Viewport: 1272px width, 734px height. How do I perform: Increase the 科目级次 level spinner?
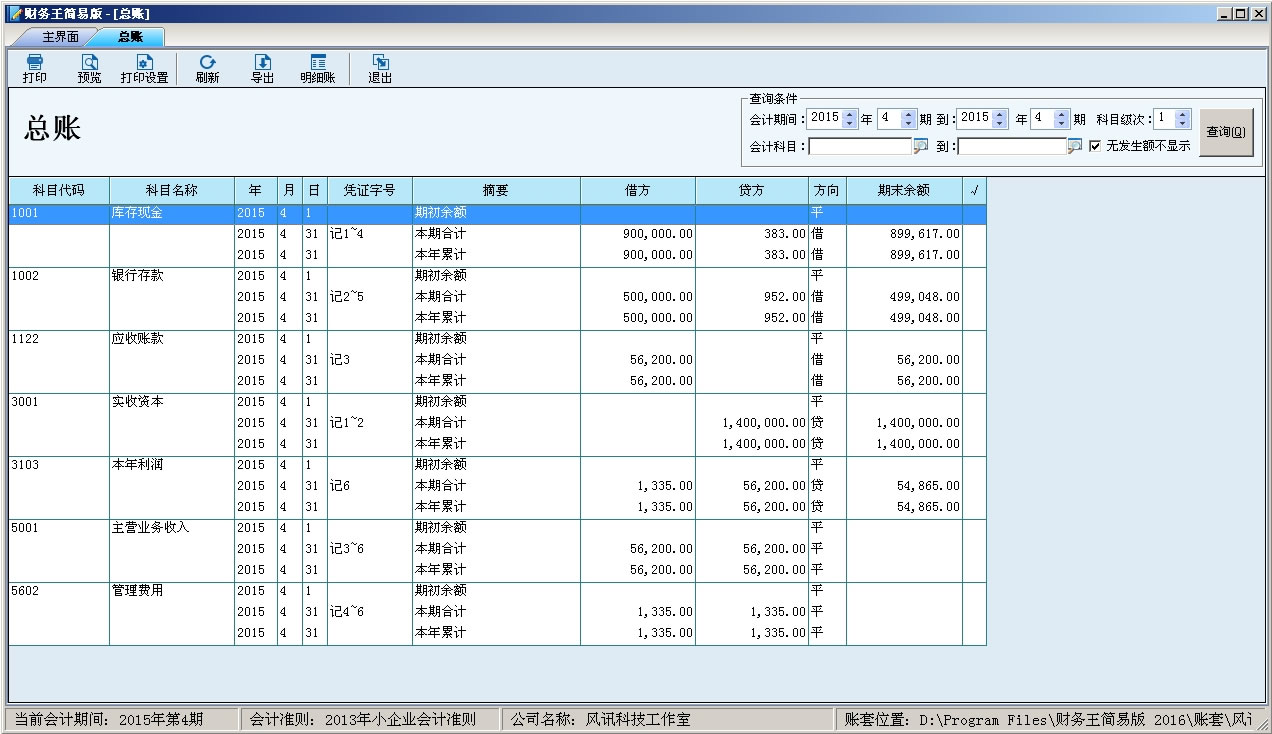pyautogui.click(x=1183, y=114)
